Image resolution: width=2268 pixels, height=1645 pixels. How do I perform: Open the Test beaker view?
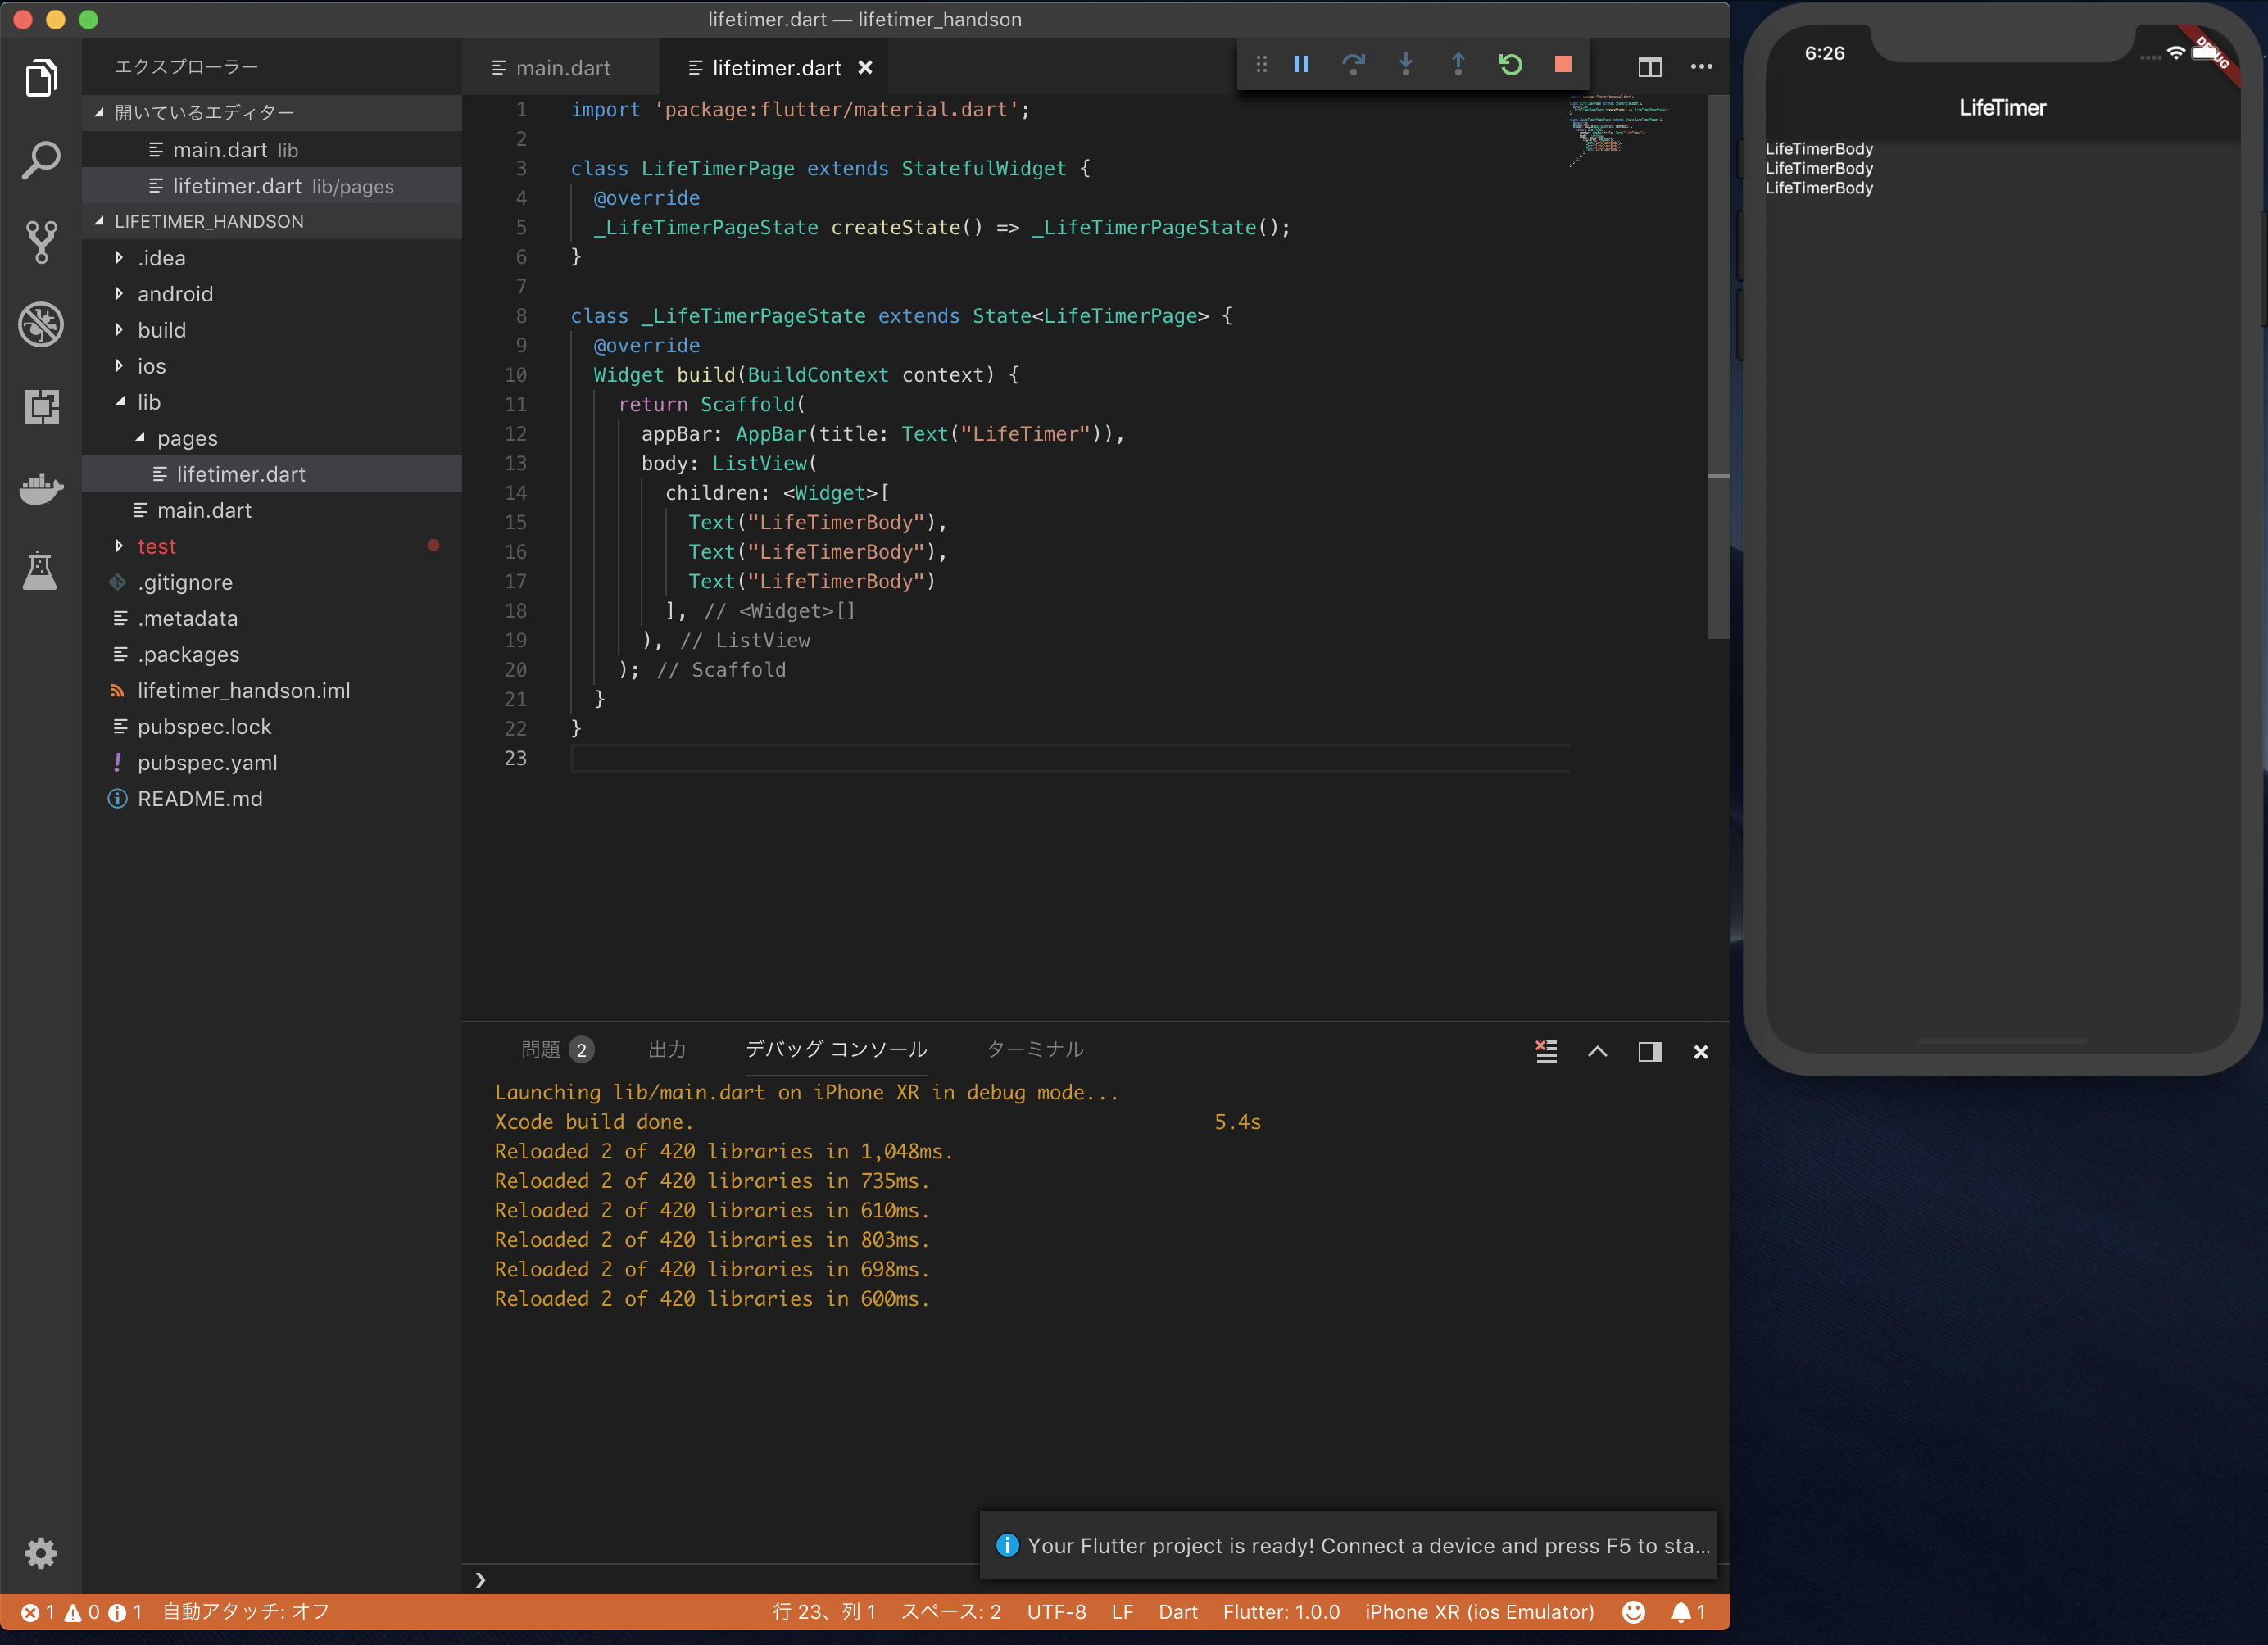tap(41, 570)
